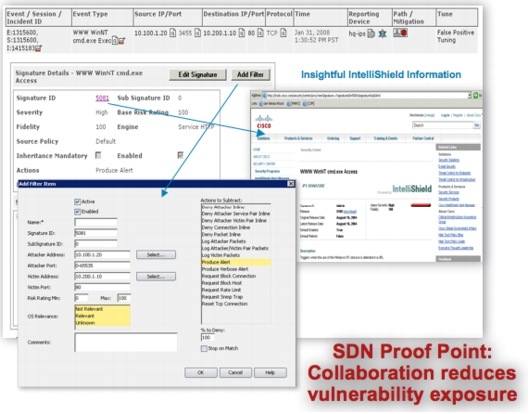Image resolution: width=529 pixels, height=414 pixels.
Task: Click Go button beside Cisco Search field
Action: pyautogui.click(x=477, y=125)
